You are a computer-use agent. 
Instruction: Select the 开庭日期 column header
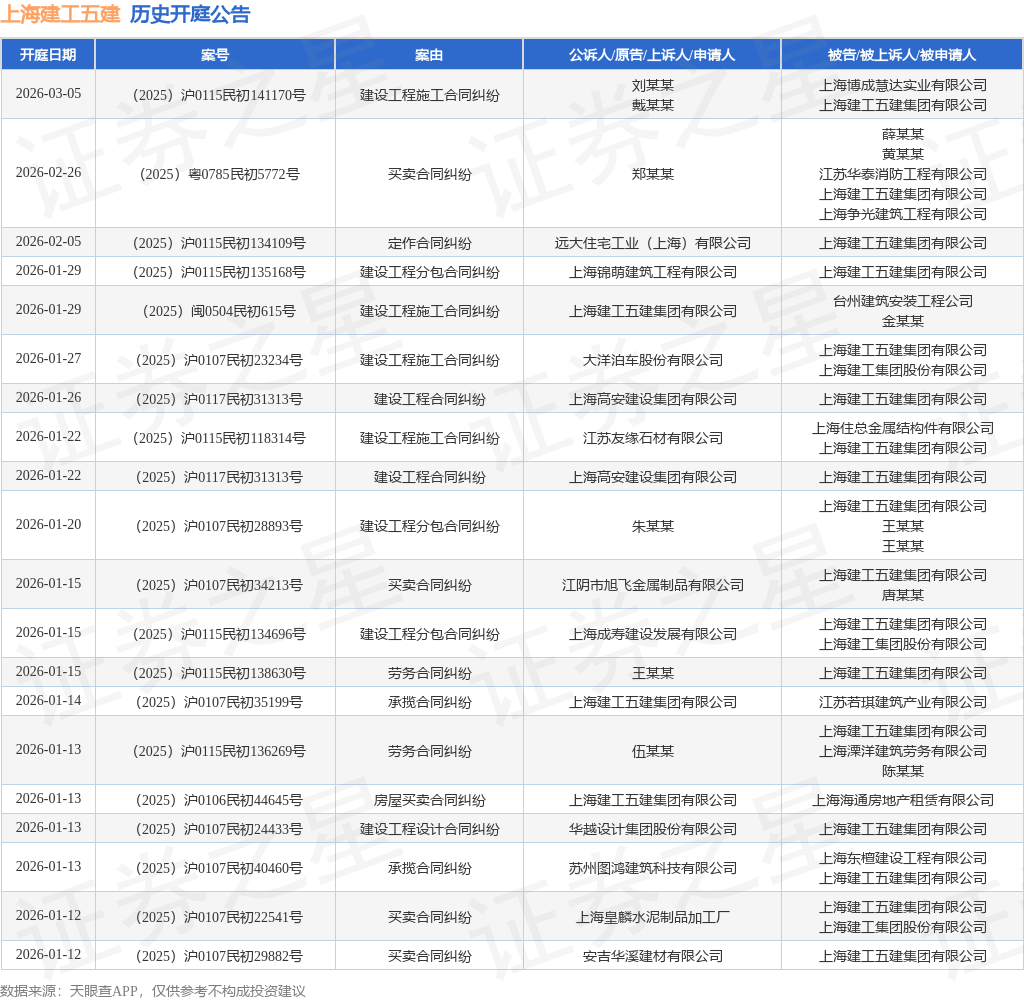(x=48, y=55)
